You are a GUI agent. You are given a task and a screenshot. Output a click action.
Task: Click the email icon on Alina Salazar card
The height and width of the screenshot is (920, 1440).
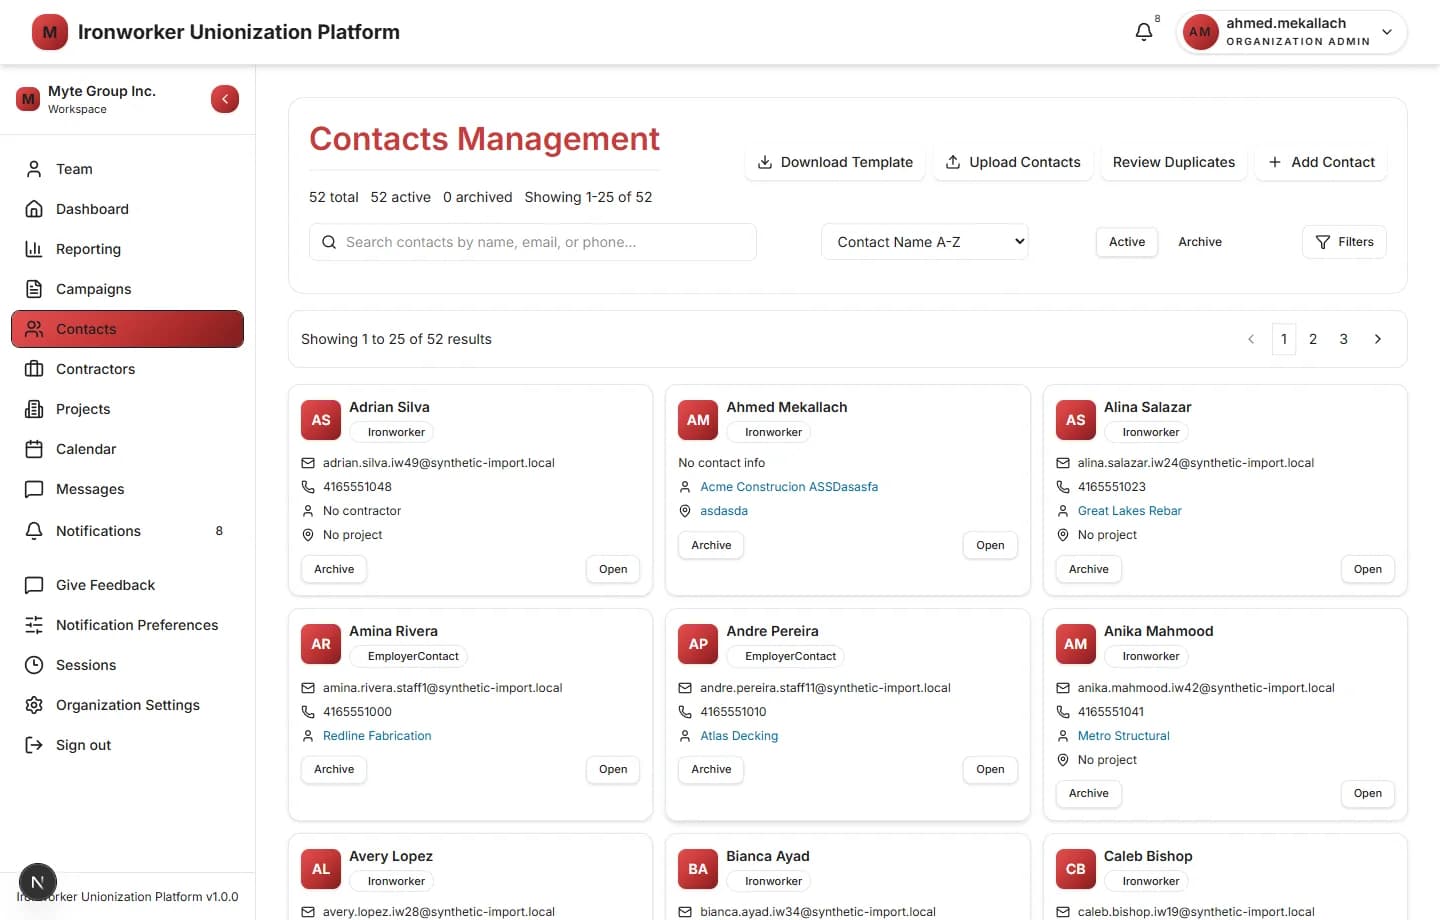click(1063, 463)
